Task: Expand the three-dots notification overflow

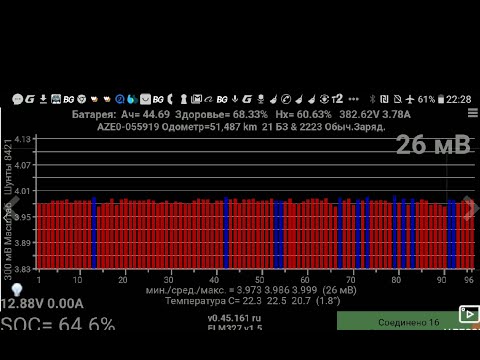Action: coord(353,99)
